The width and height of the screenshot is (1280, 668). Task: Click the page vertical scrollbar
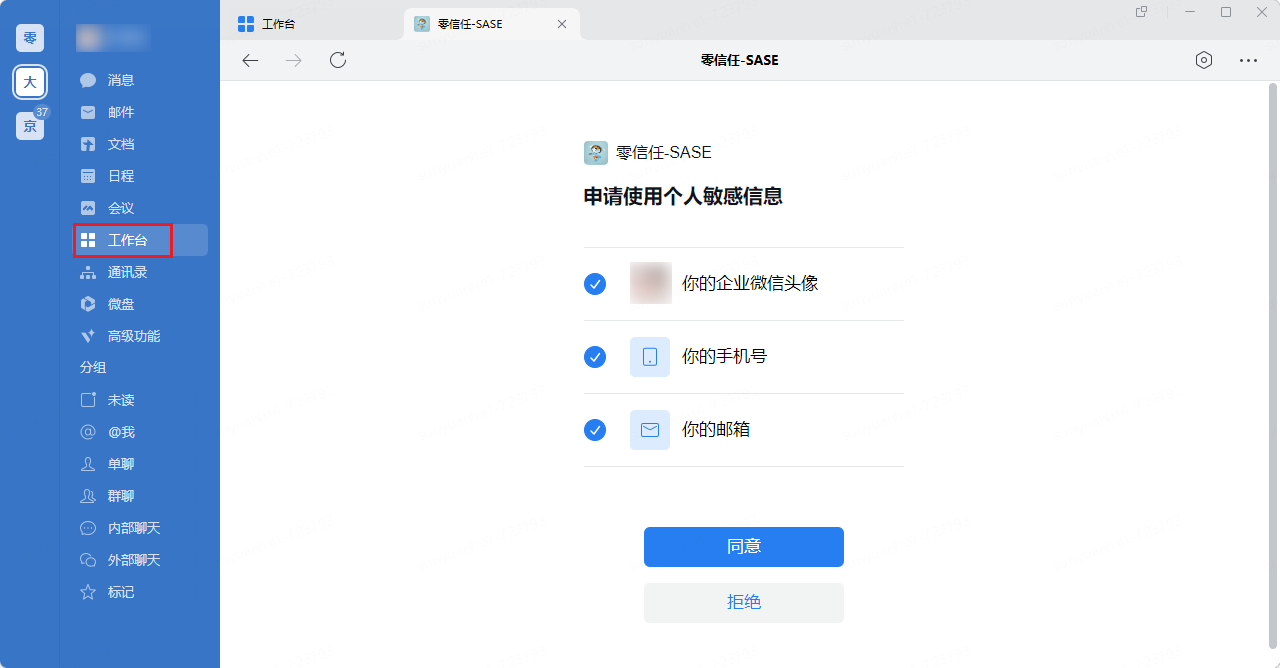(x=1273, y=365)
